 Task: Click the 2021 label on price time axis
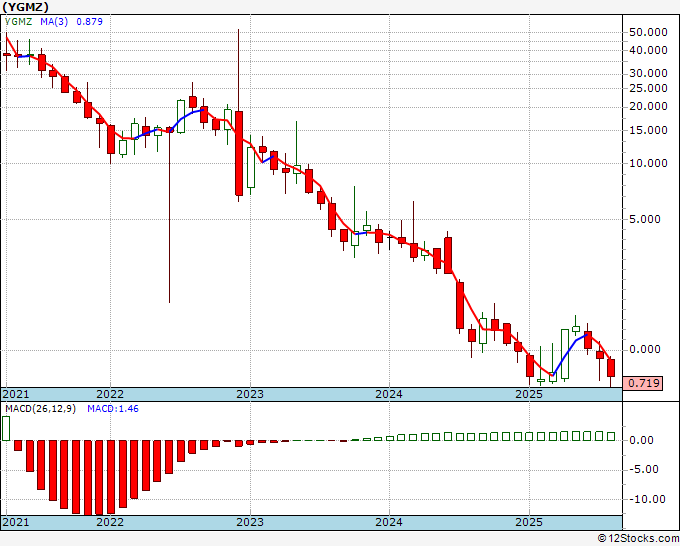point(16,394)
